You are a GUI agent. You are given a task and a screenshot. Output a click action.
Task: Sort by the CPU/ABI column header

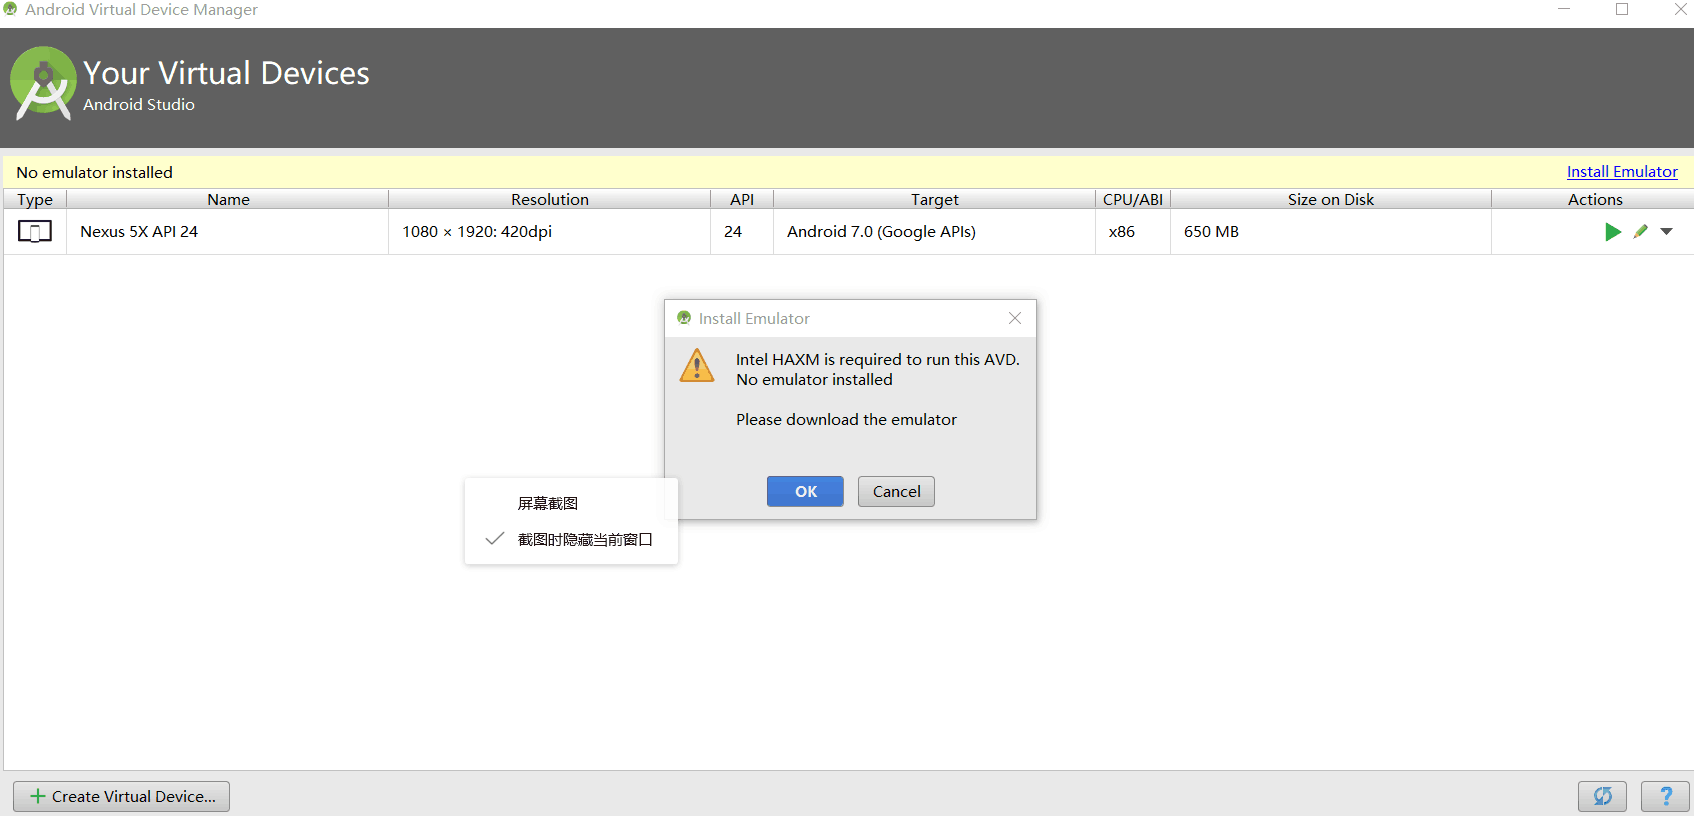pos(1133,199)
